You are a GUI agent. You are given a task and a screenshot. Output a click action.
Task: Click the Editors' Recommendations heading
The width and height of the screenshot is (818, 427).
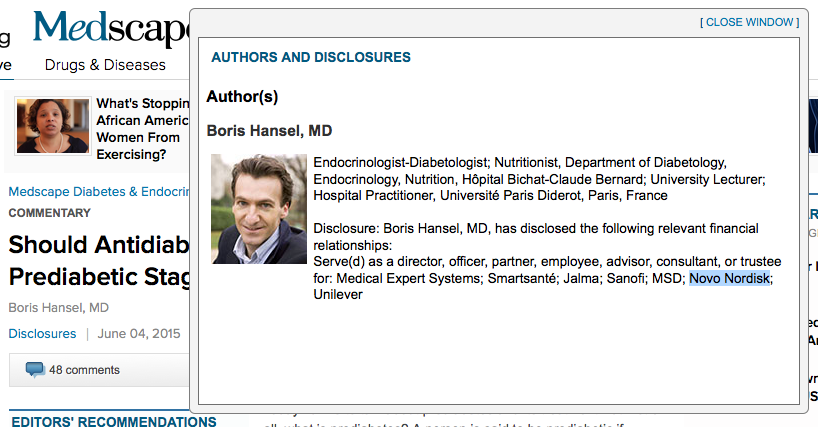[113, 421]
